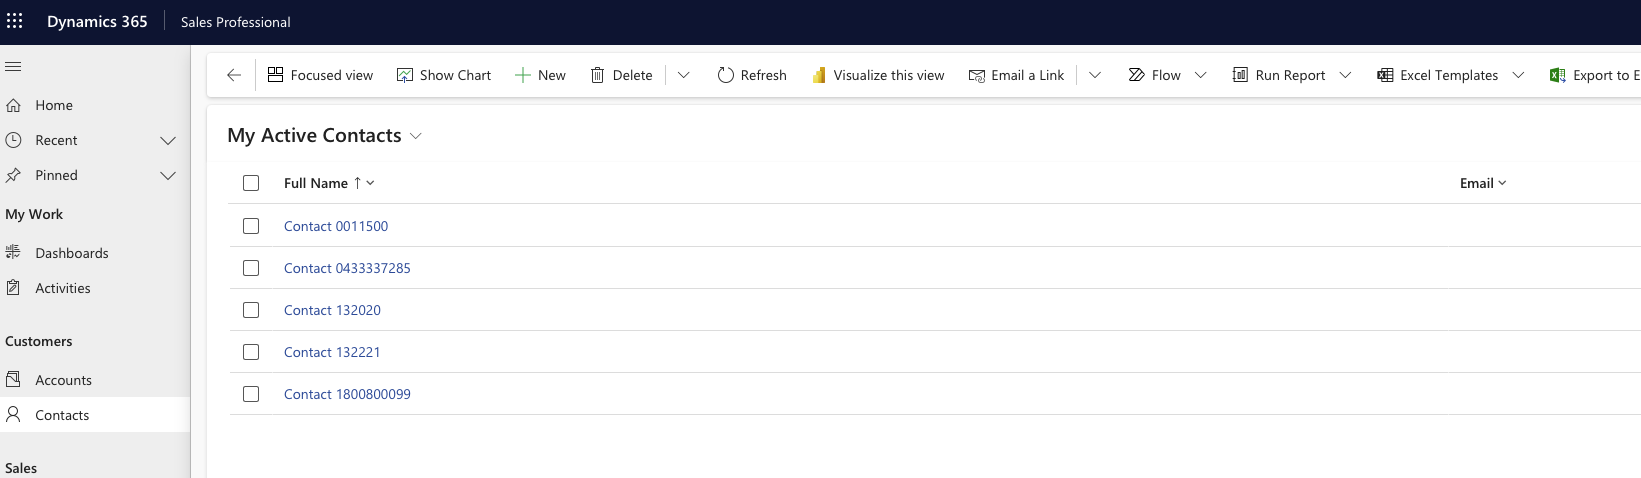The height and width of the screenshot is (478, 1641).
Task: Expand the Recent section in sidebar
Action: point(168,140)
